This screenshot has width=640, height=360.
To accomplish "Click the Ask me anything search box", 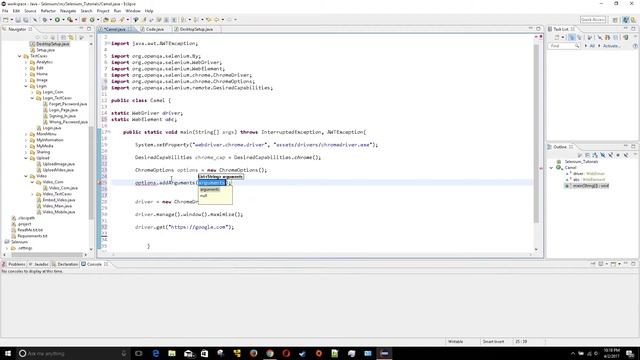I will pos(73,353).
